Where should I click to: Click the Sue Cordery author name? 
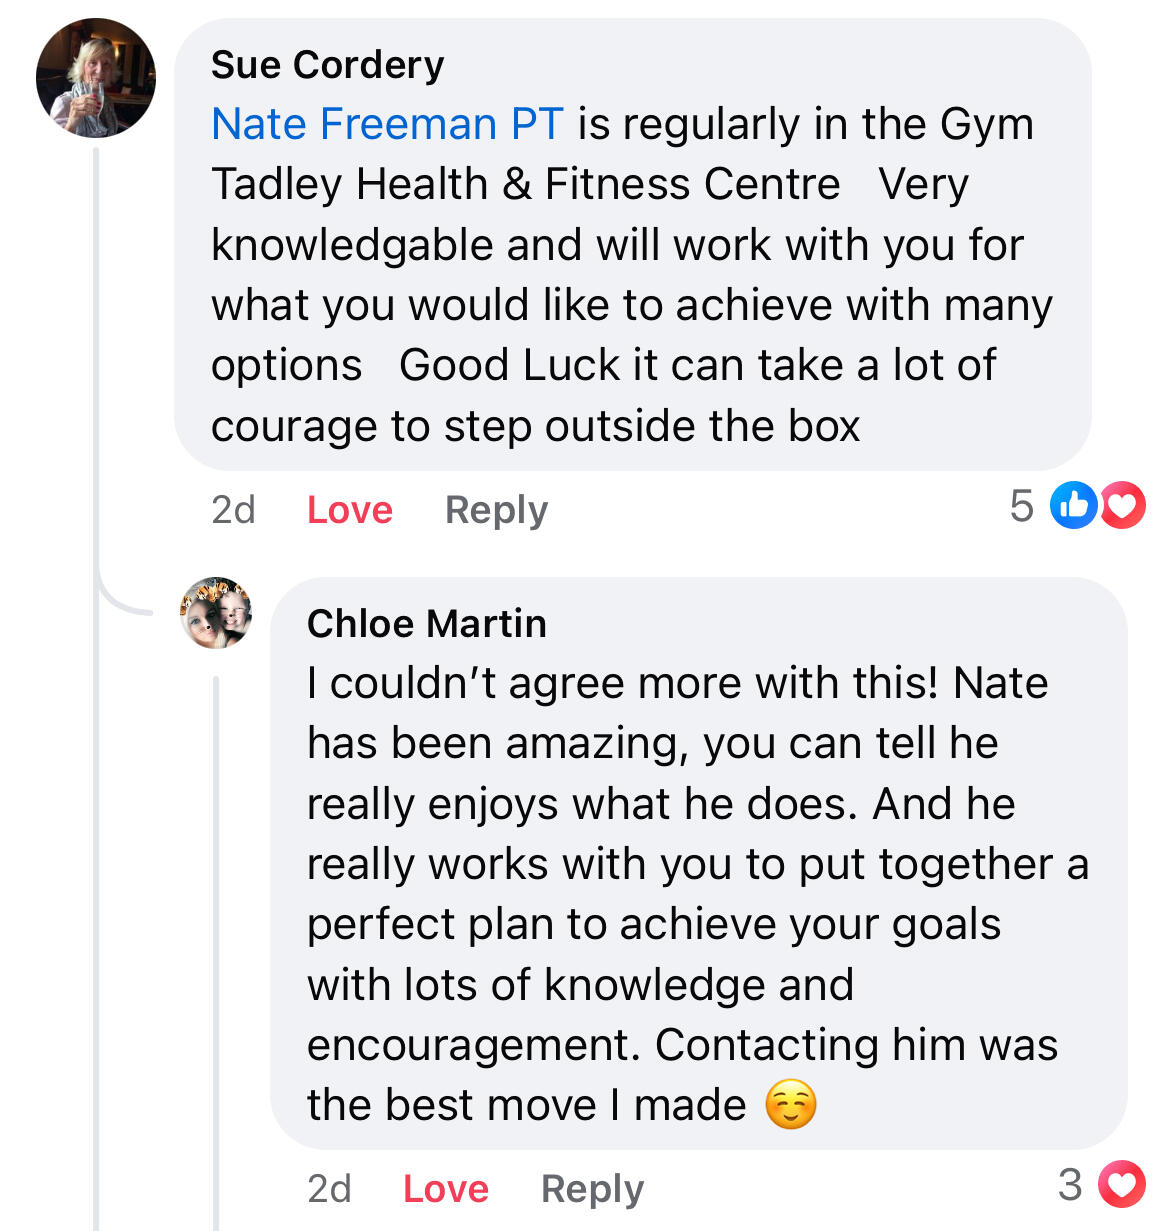[x=327, y=65]
